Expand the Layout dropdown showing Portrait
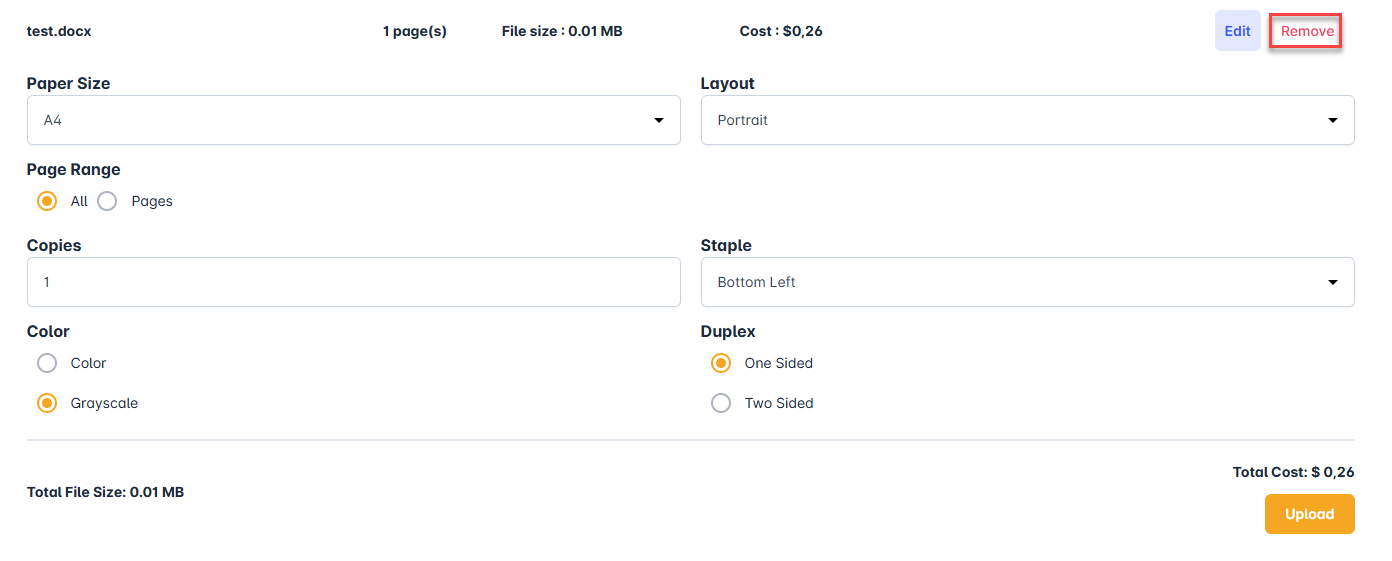 [1027, 120]
